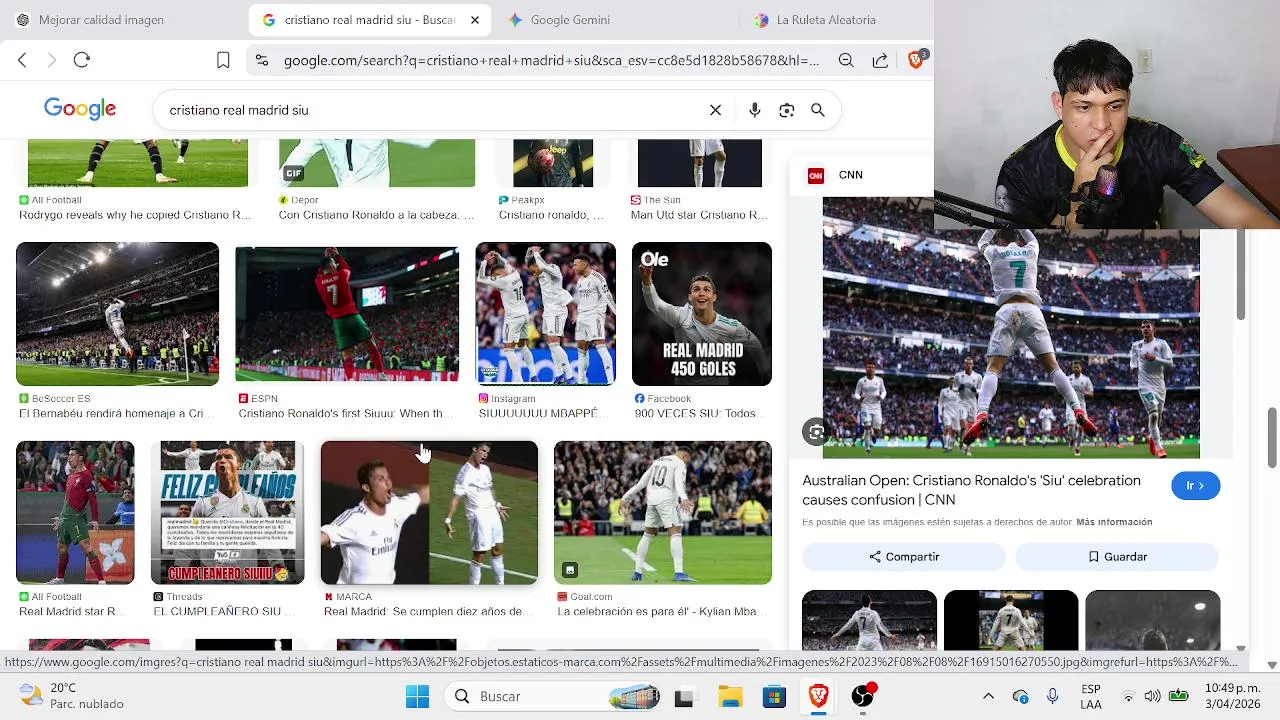Bookmark this page using the bookmark icon

click(223, 60)
